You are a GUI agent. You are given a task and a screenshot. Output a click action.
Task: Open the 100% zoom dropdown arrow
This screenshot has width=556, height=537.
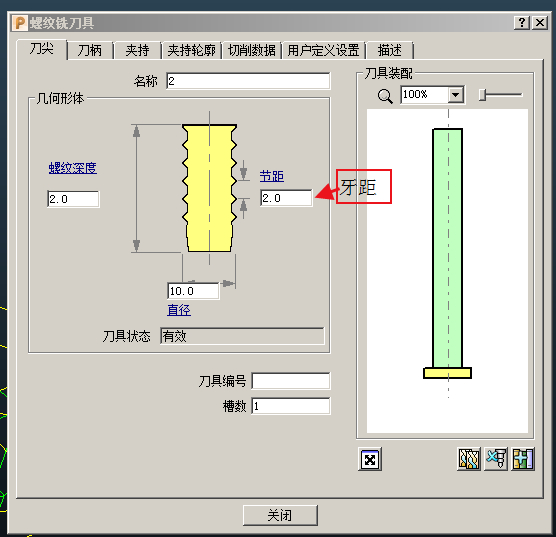coord(456,95)
